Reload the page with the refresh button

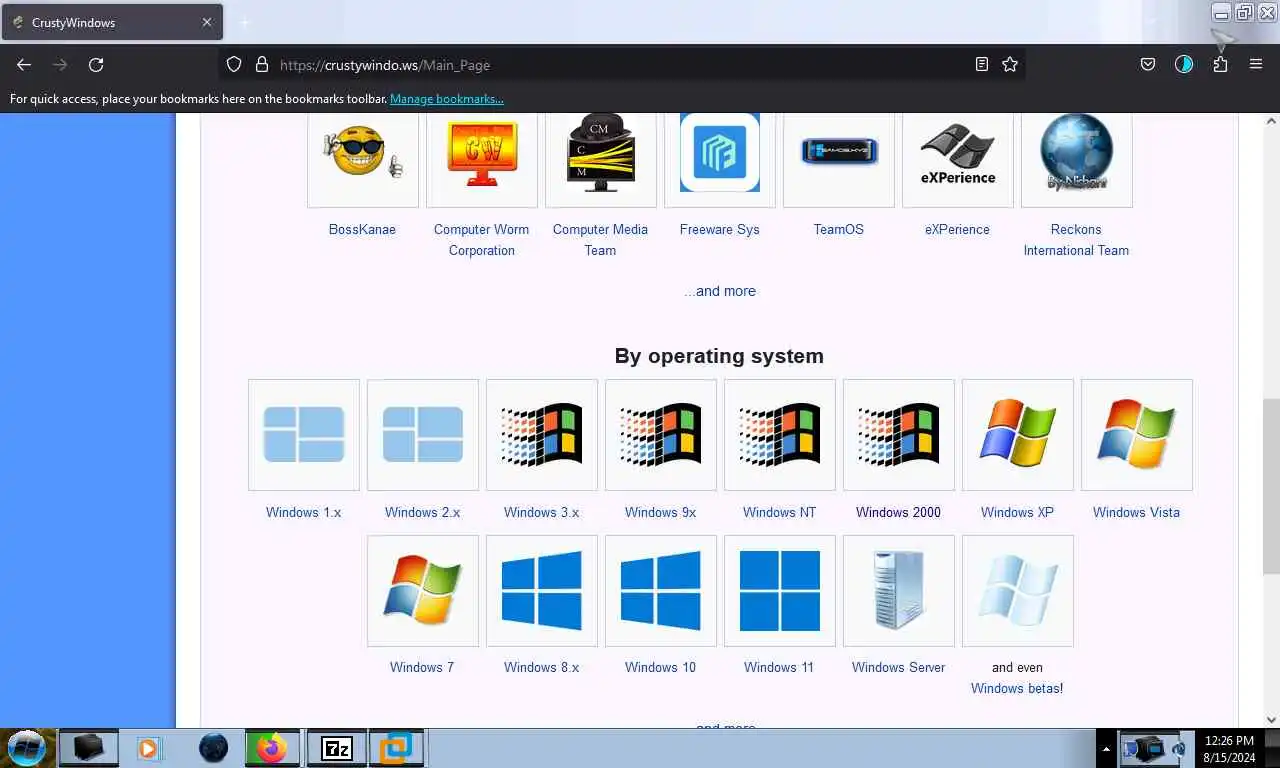click(x=96, y=65)
